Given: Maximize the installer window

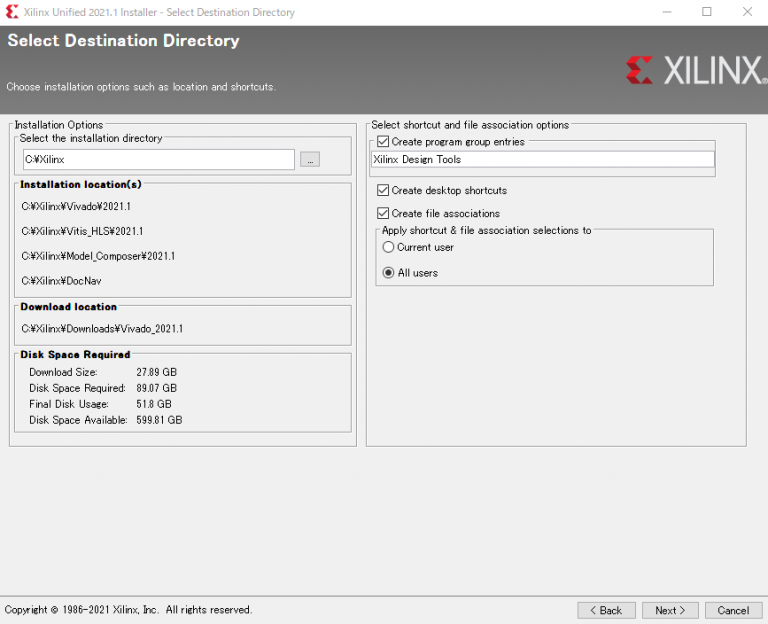Looking at the screenshot, I should tap(707, 12).
